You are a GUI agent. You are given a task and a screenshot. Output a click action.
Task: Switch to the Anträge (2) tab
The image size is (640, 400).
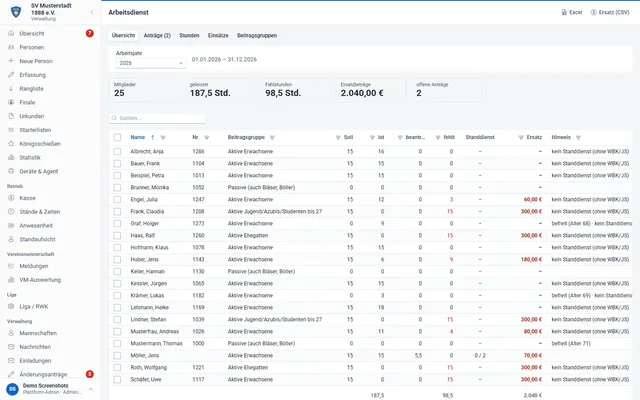click(x=157, y=36)
